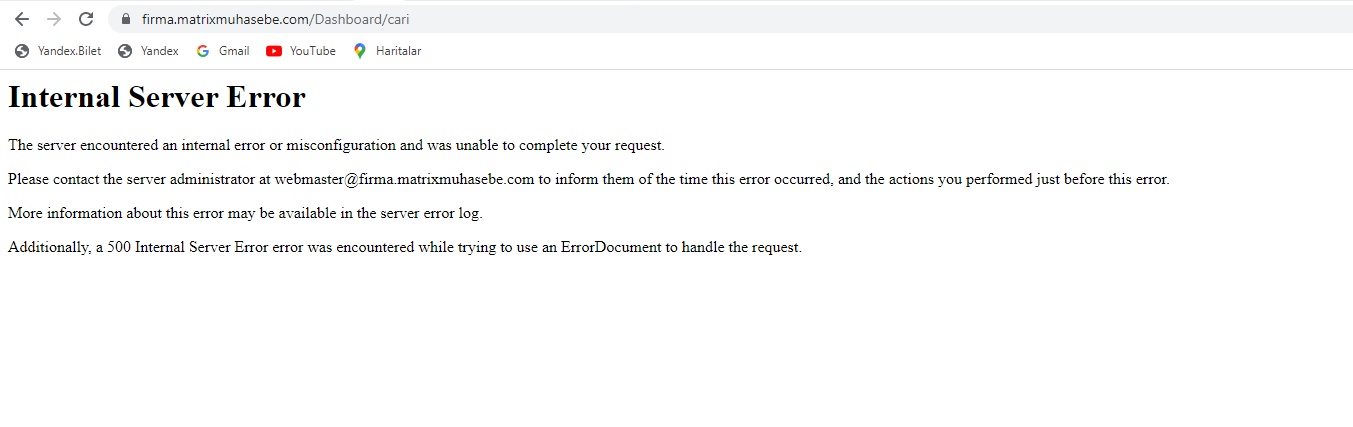Click the "server encountered an internal error" sentence

click(x=336, y=146)
